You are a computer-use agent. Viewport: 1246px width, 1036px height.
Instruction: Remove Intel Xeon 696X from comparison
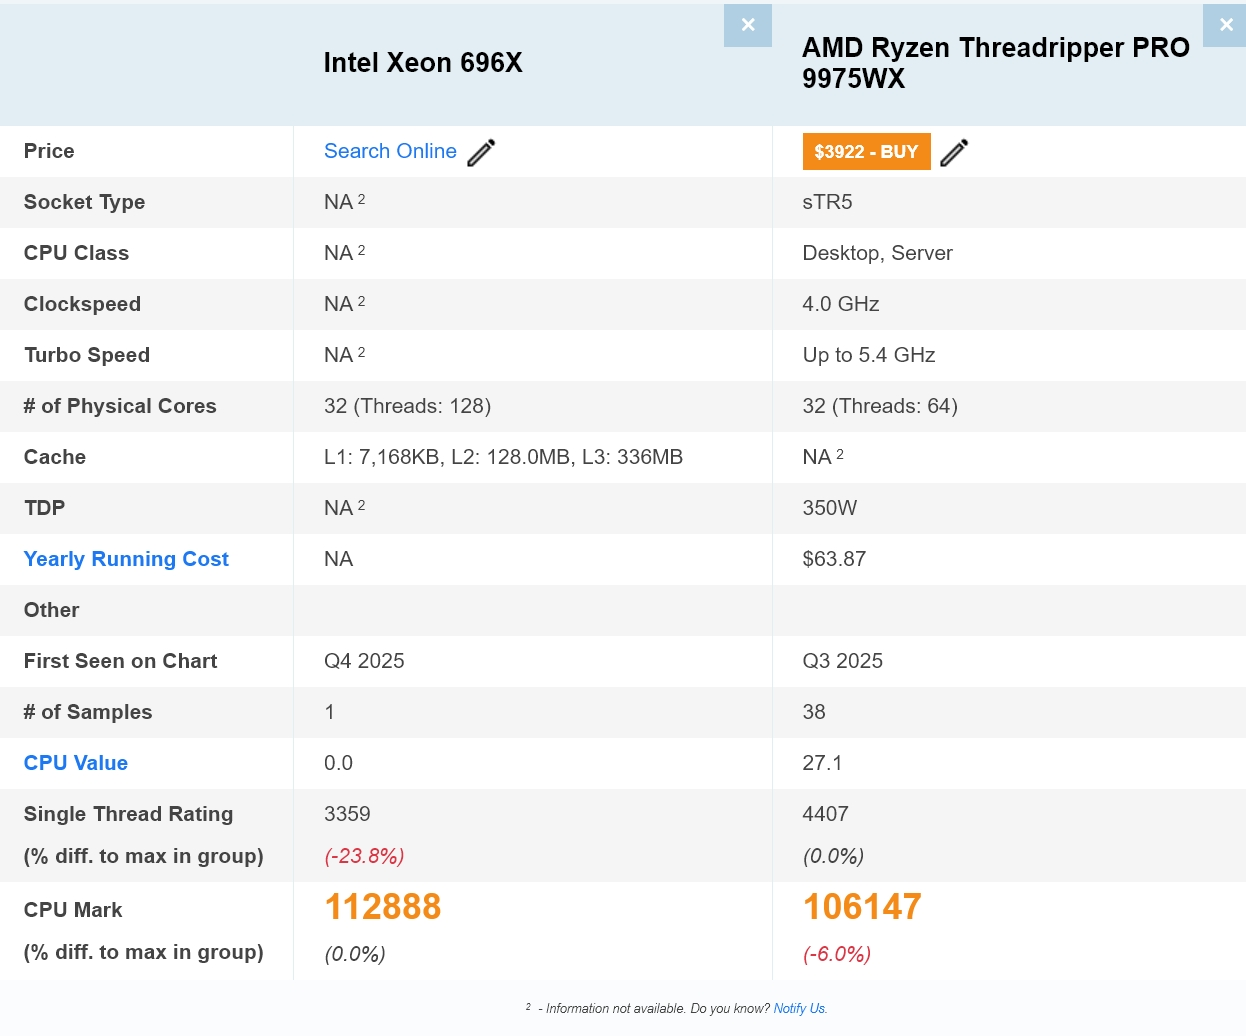pos(748,25)
